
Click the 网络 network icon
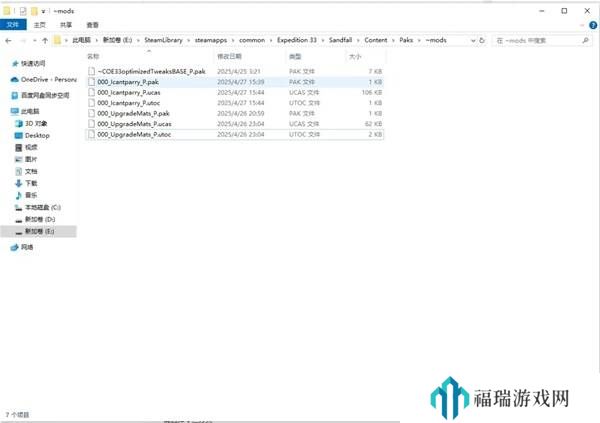[15, 247]
